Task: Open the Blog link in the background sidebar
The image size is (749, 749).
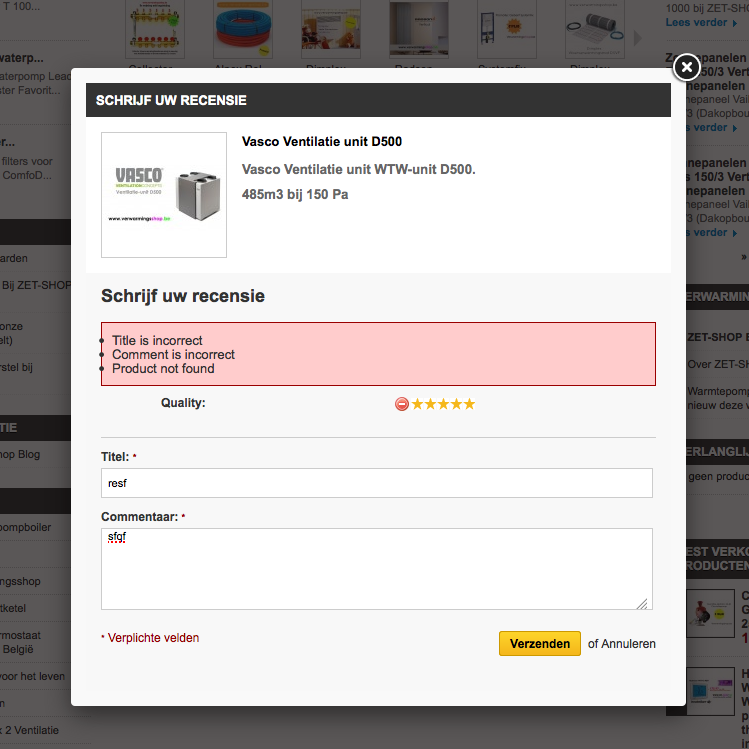Action: point(20,454)
